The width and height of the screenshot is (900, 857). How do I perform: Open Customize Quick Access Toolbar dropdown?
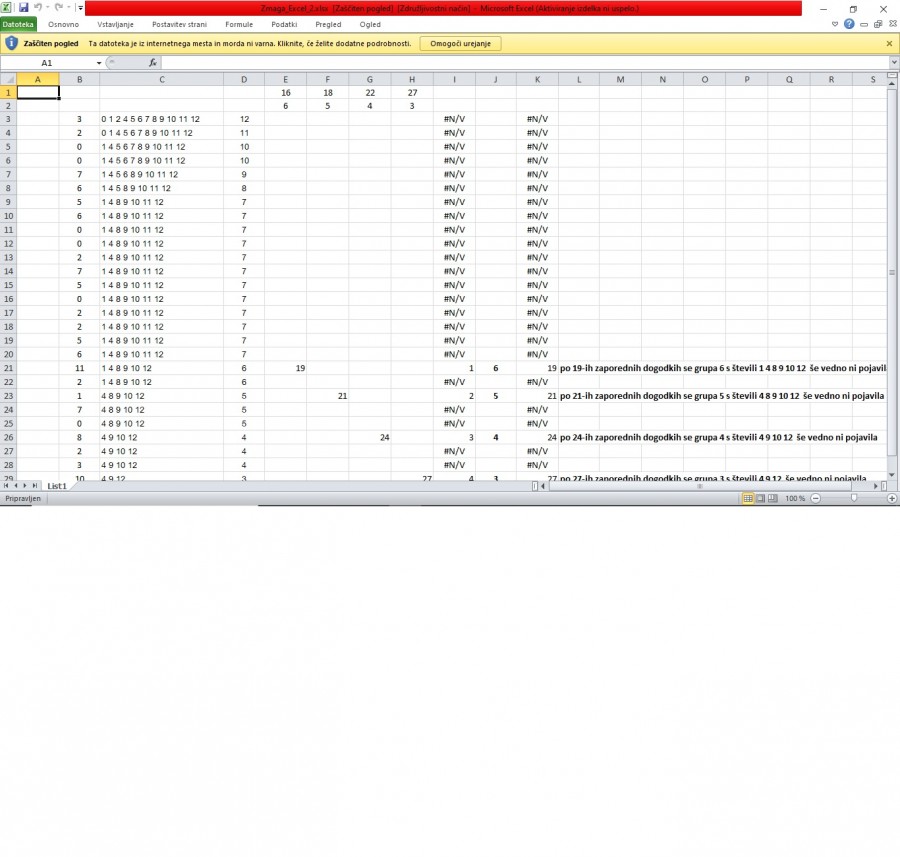coord(79,8)
